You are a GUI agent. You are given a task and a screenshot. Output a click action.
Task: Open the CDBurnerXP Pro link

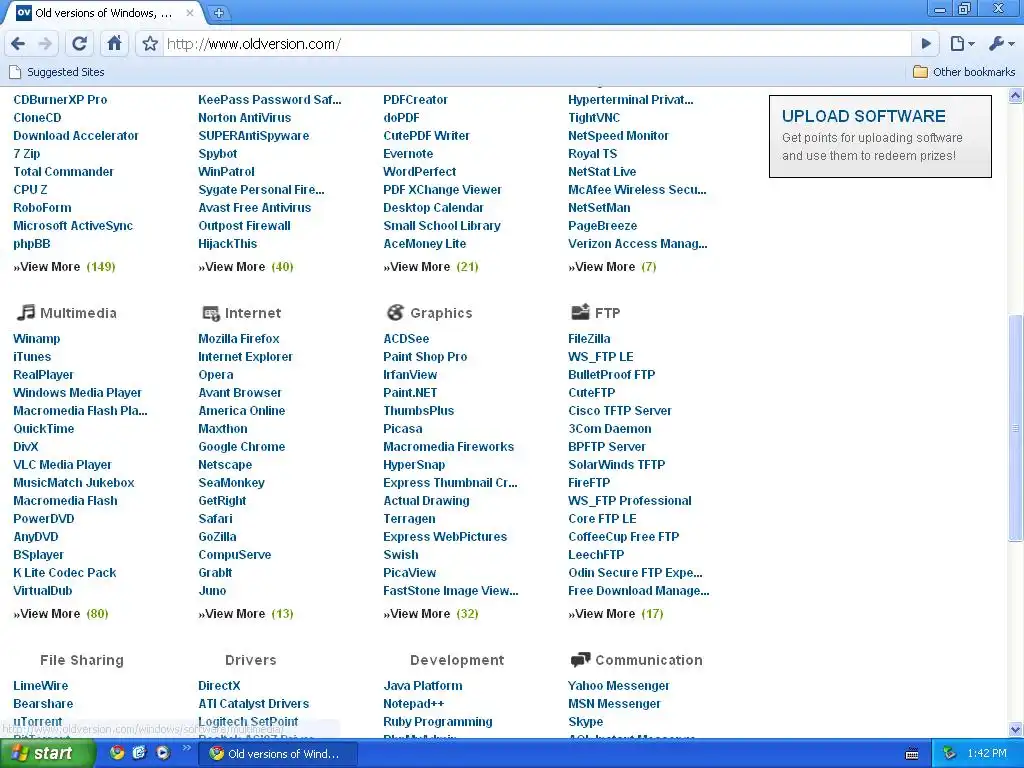pyautogui.click(x=60, y=99)
